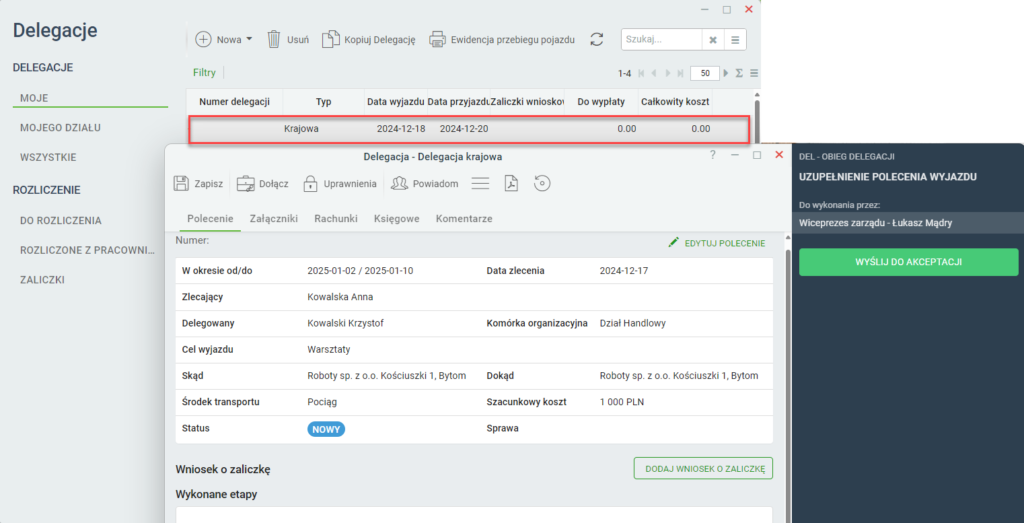Open help question mark in delegation window
The image size is (1024, 523).
point(713,155)
